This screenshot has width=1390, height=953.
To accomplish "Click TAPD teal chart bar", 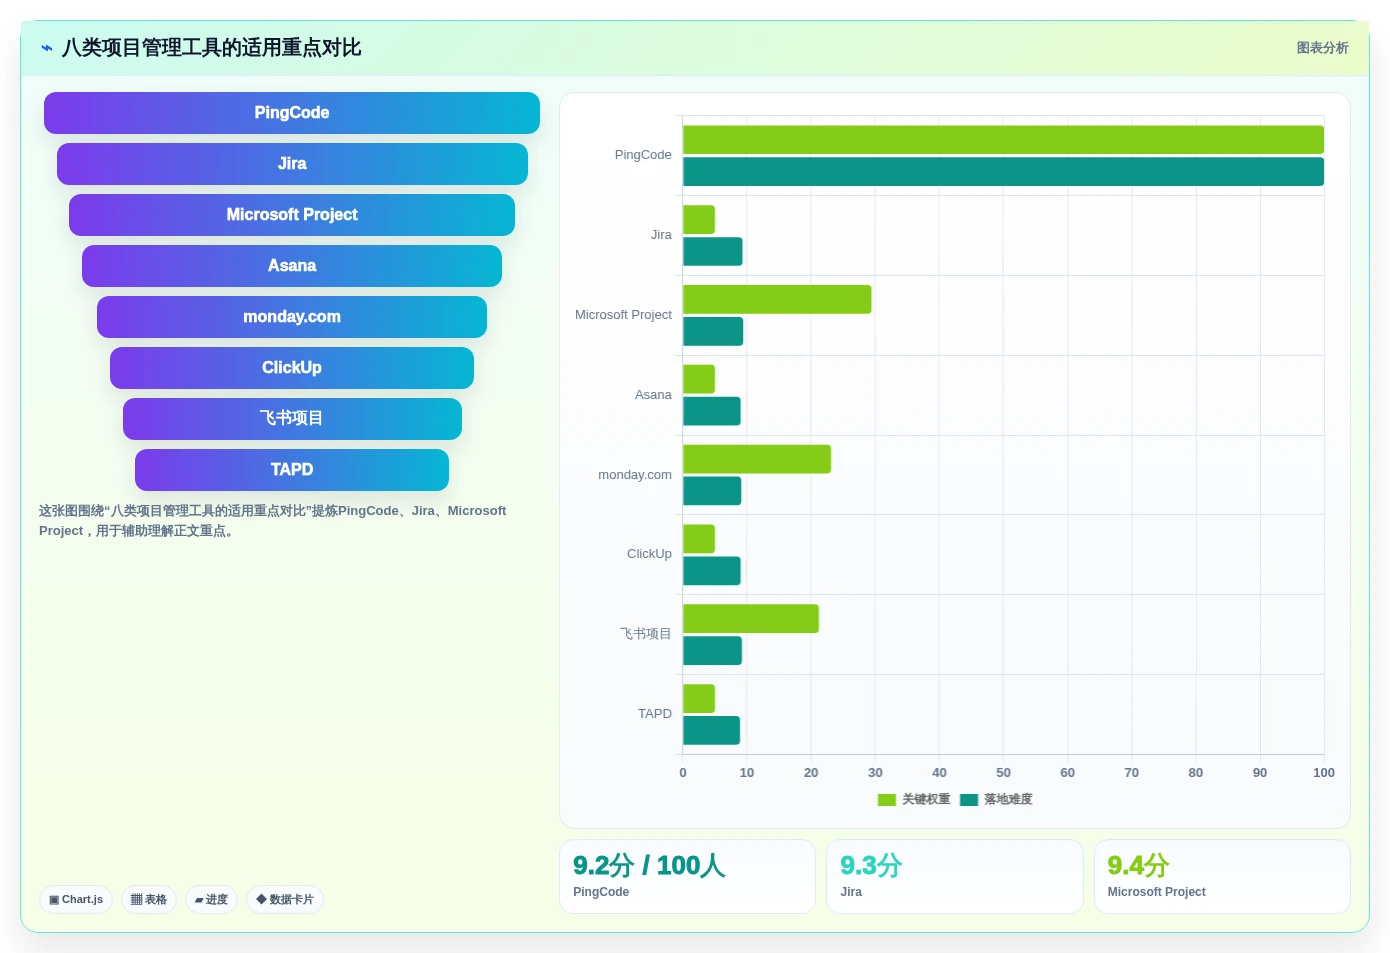I will pyautogui.click(x=711, y=731).
